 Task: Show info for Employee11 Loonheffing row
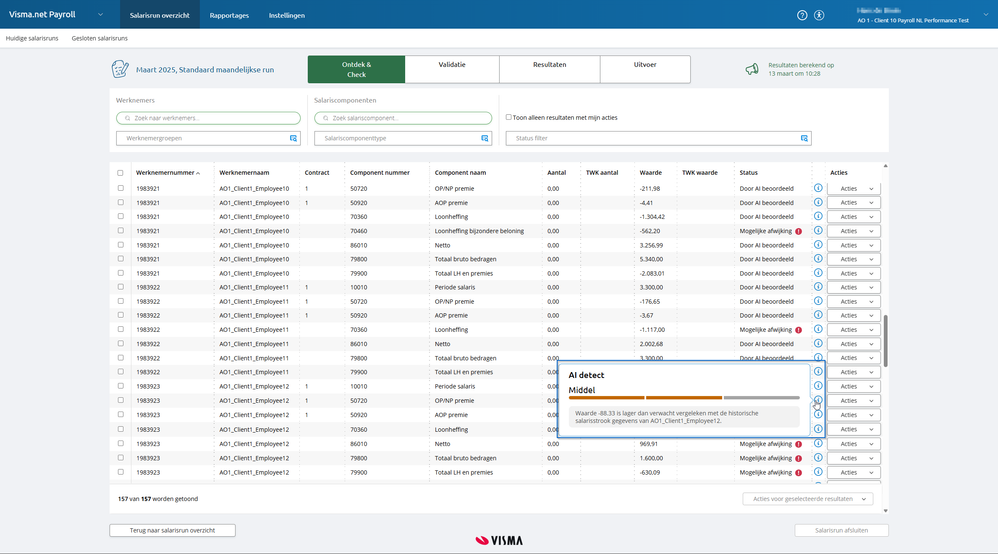click(x=818, y=329)
